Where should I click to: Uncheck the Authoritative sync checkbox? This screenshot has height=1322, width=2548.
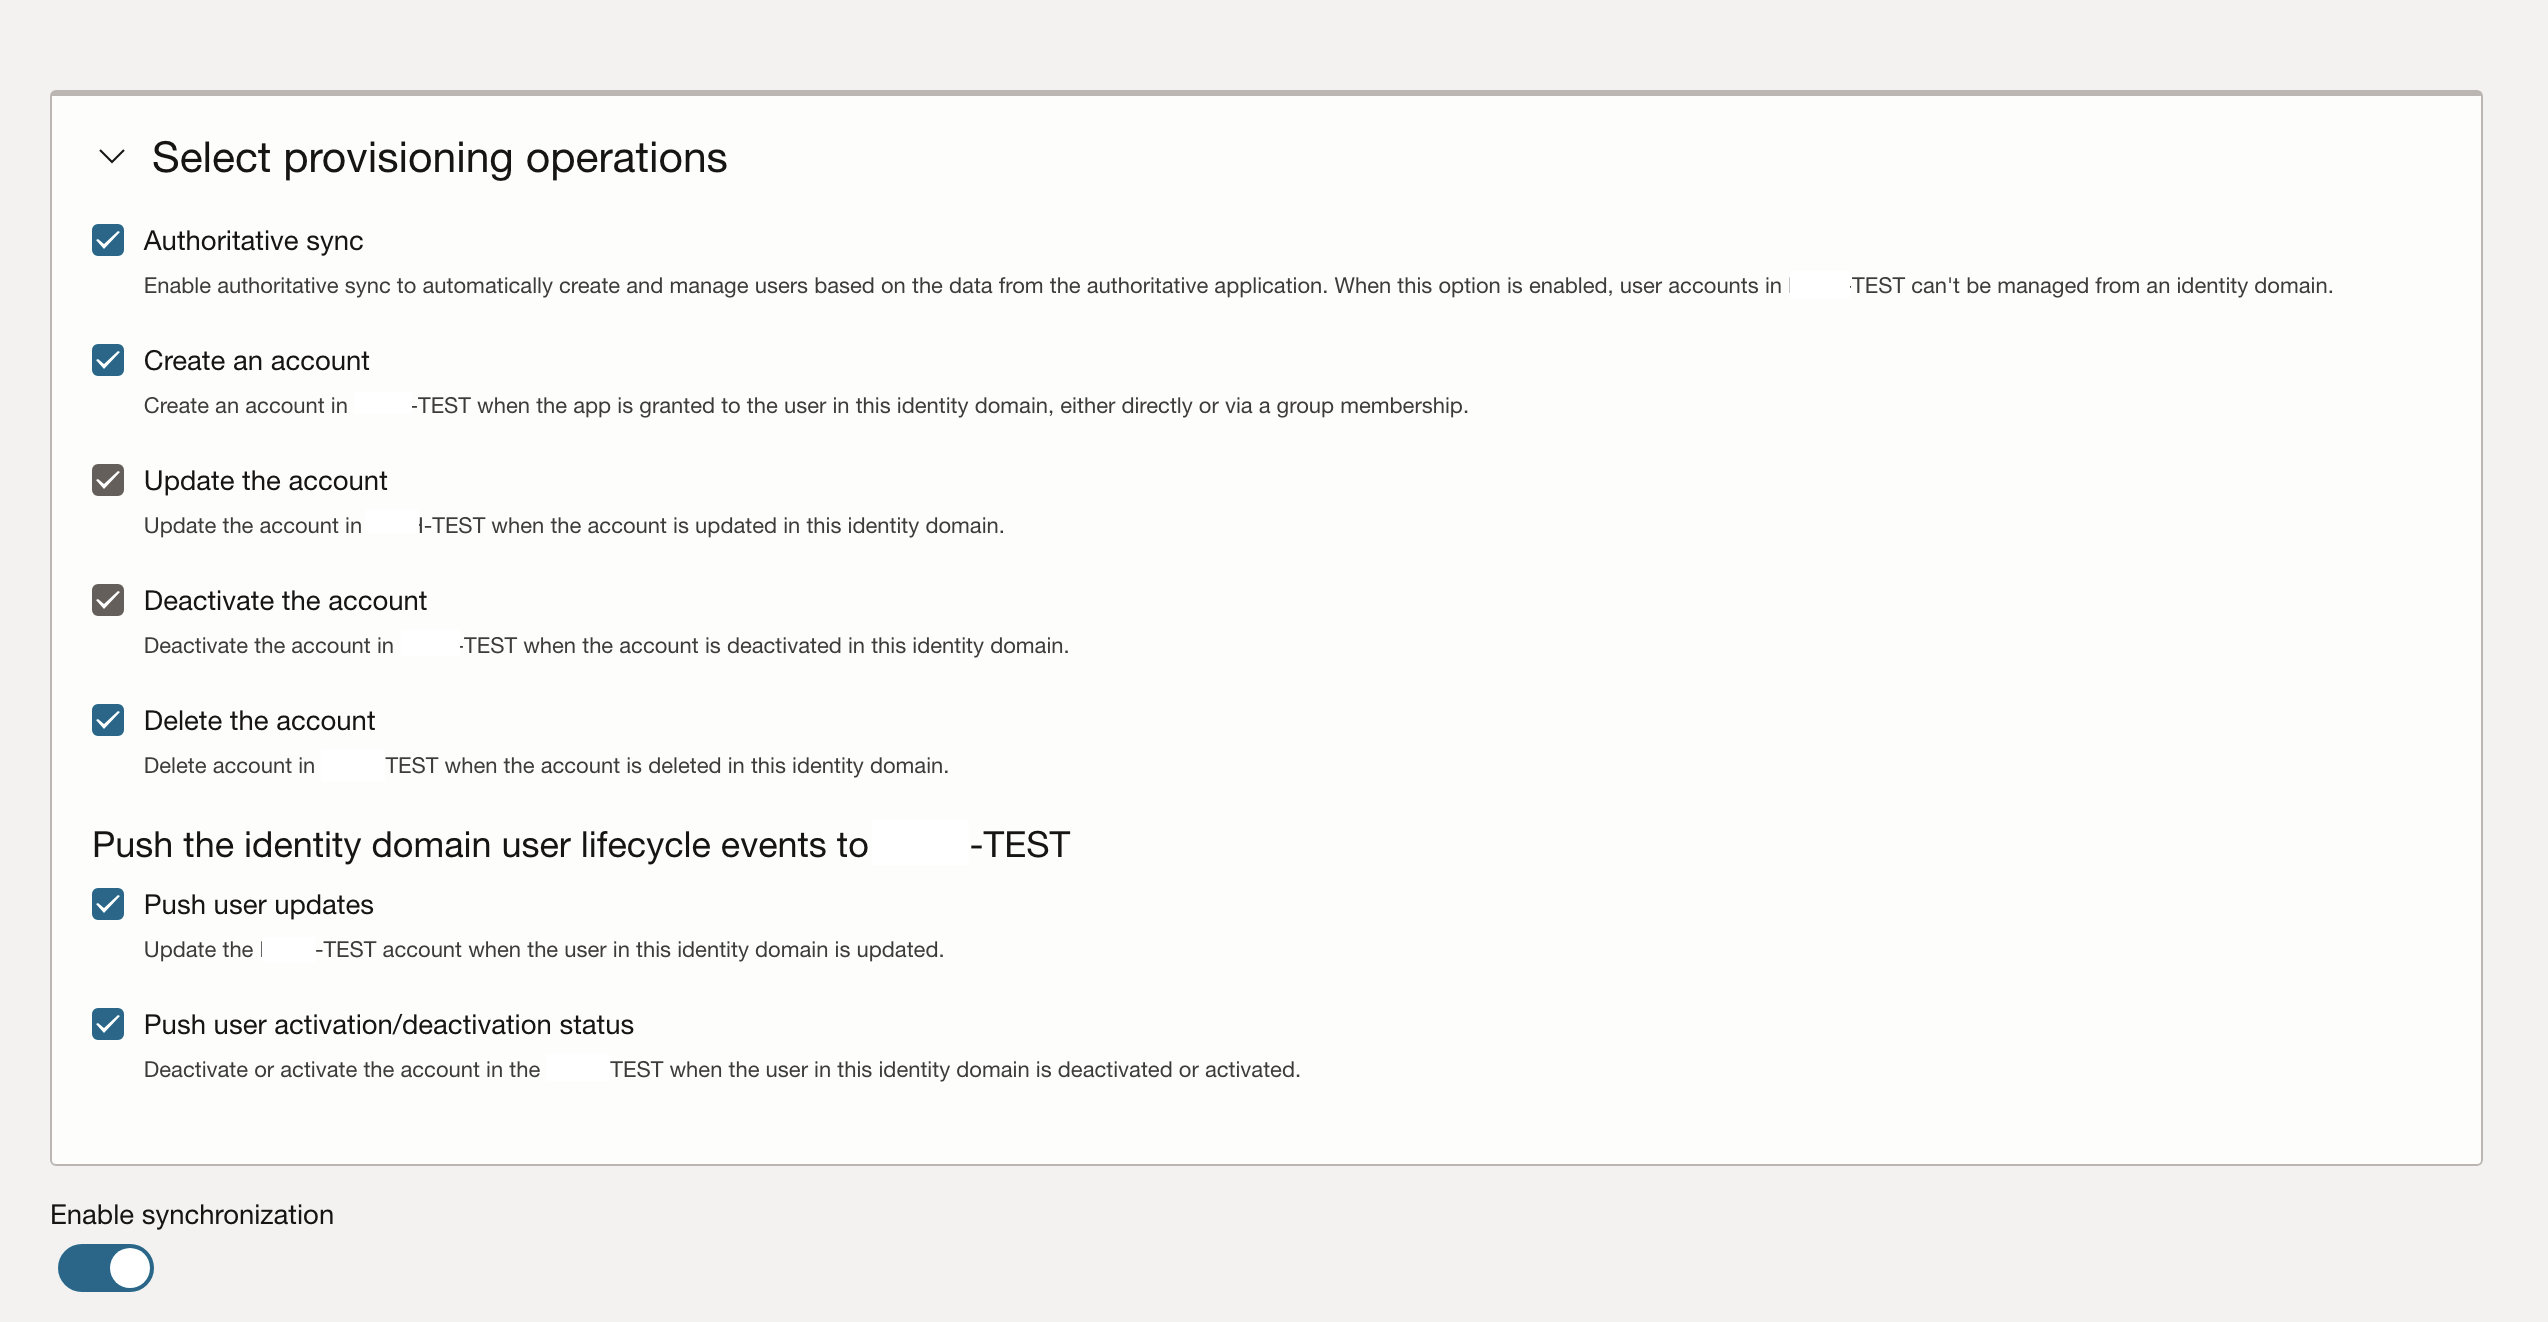pos(108,239)
